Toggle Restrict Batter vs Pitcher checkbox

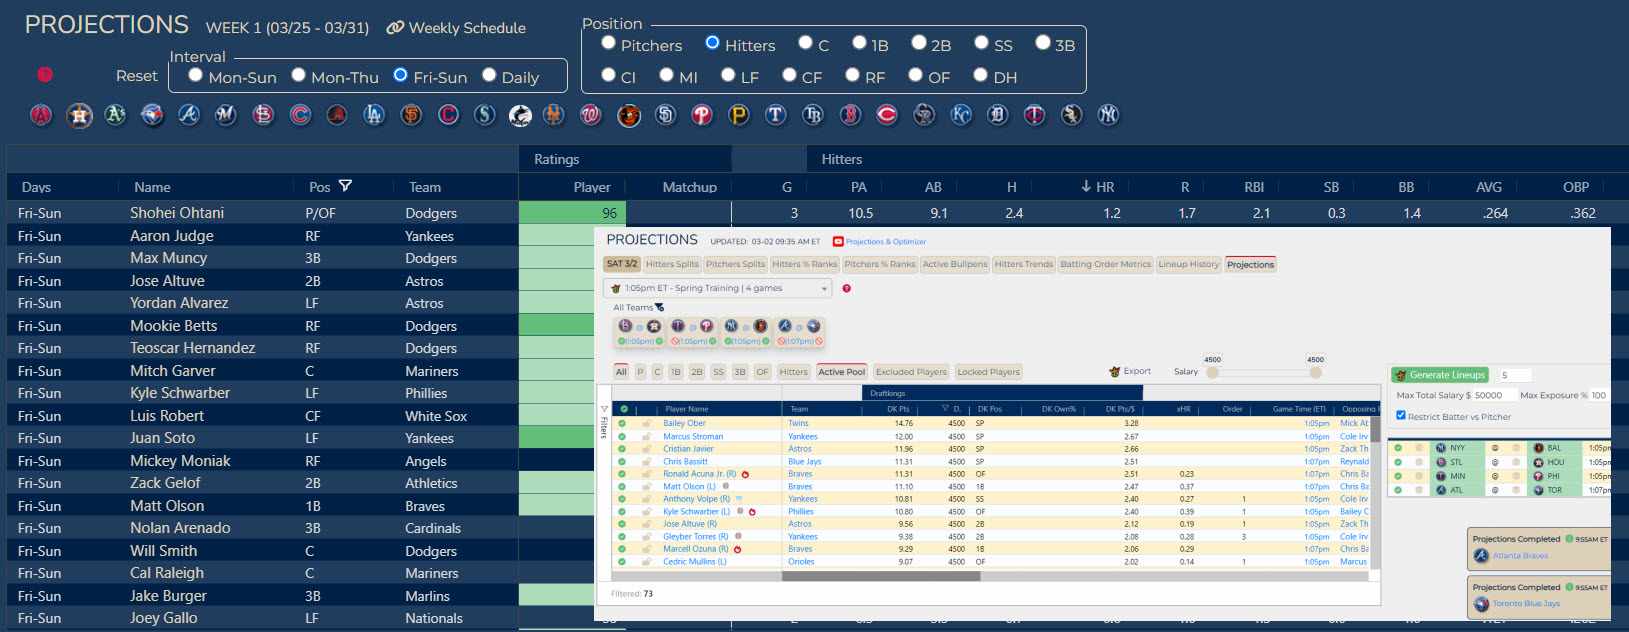pyautogui.click(x=1401, y=415)
